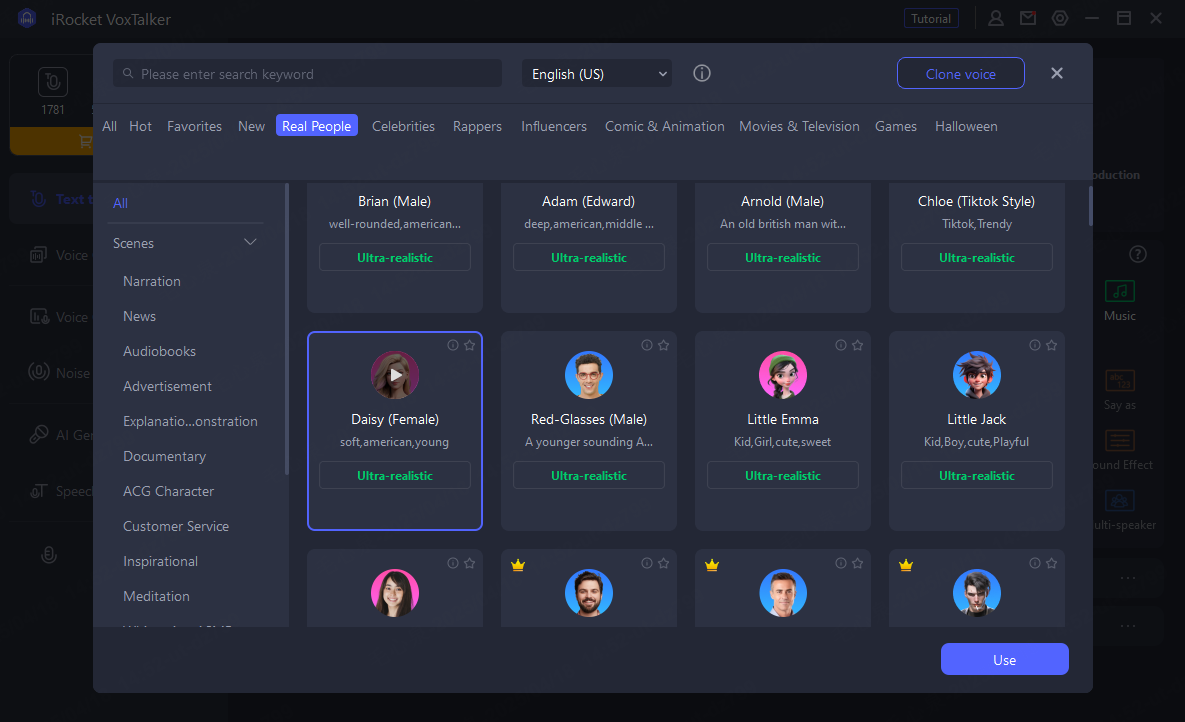
Task: Click Ultra-realistic tag on Brian (Male) card
Action: [394, 257]
